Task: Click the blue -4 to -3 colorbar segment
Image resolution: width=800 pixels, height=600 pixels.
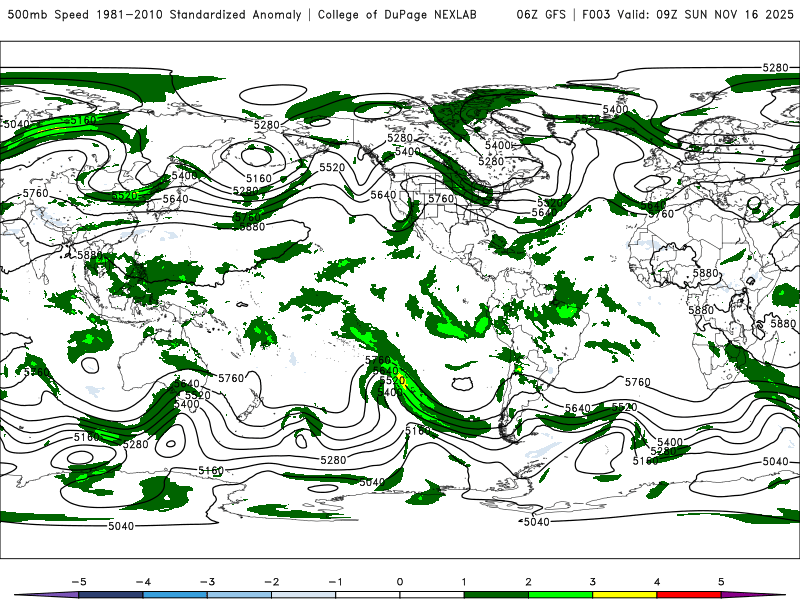Action: coord(175,595)
